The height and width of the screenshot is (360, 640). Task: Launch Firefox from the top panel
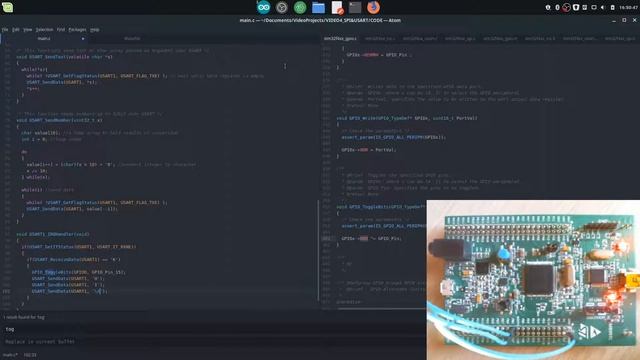tap(373, 7)
